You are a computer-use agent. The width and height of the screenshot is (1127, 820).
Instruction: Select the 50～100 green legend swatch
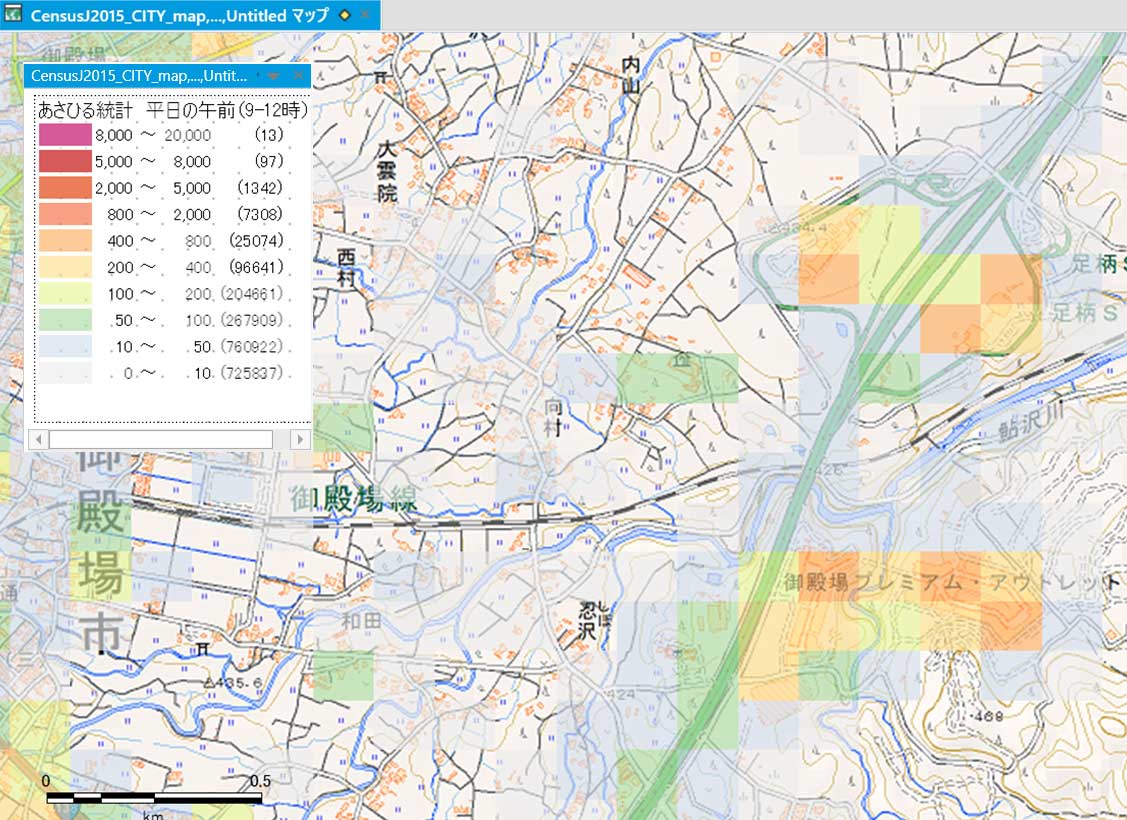[64, 321]
